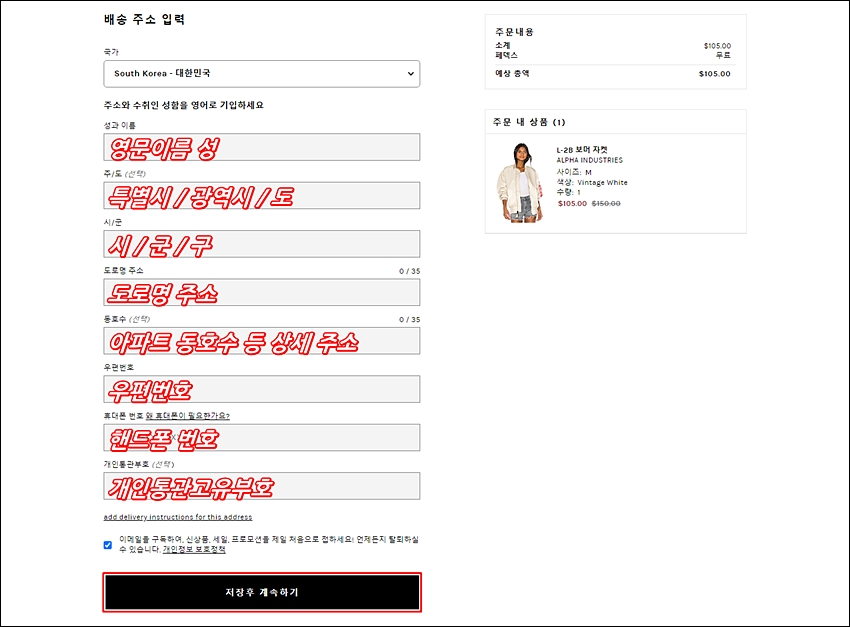Click the L-2B bomber jacket product name
The width and height of the screenshot is (850, 627).
582,150
